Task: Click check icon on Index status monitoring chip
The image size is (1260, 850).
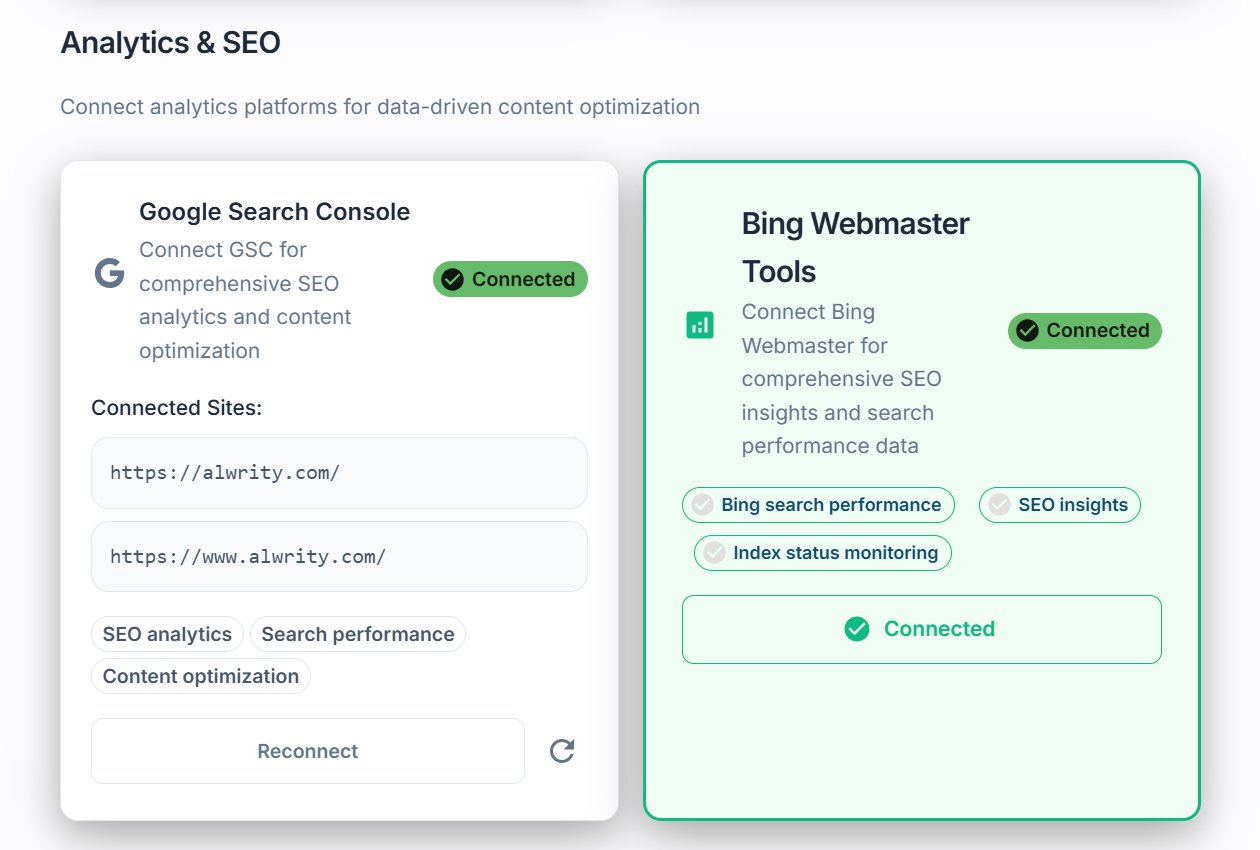Action: click(715, 553)
